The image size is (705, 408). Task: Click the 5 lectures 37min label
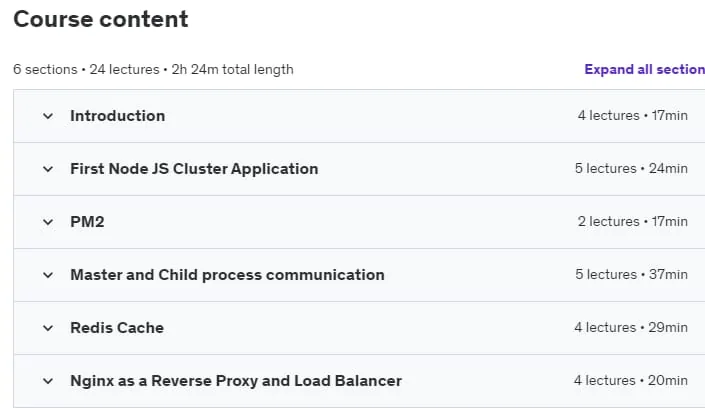[631, 275]
